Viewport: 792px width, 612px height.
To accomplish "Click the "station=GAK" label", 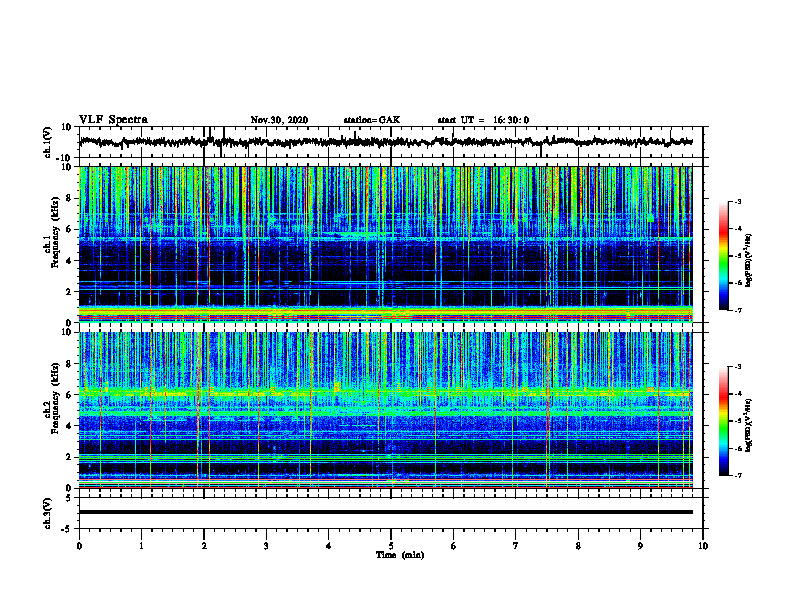I will click(x=372, y=120).
